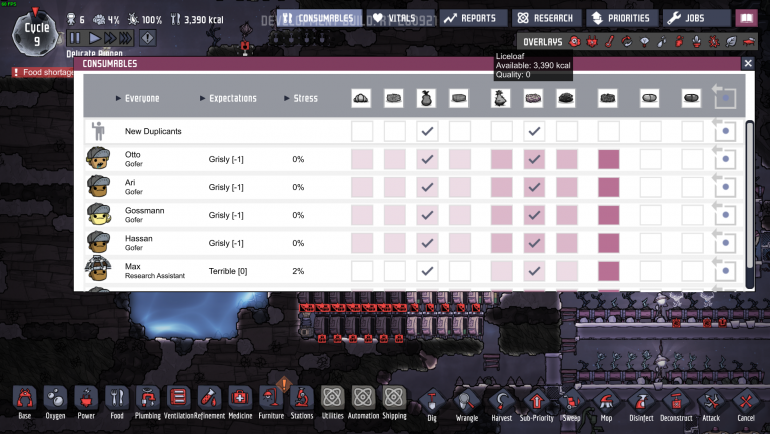The width and height of the screenshot is (770, 434).
Task: Open the Food build menu
Action: (x=117, y=403)
